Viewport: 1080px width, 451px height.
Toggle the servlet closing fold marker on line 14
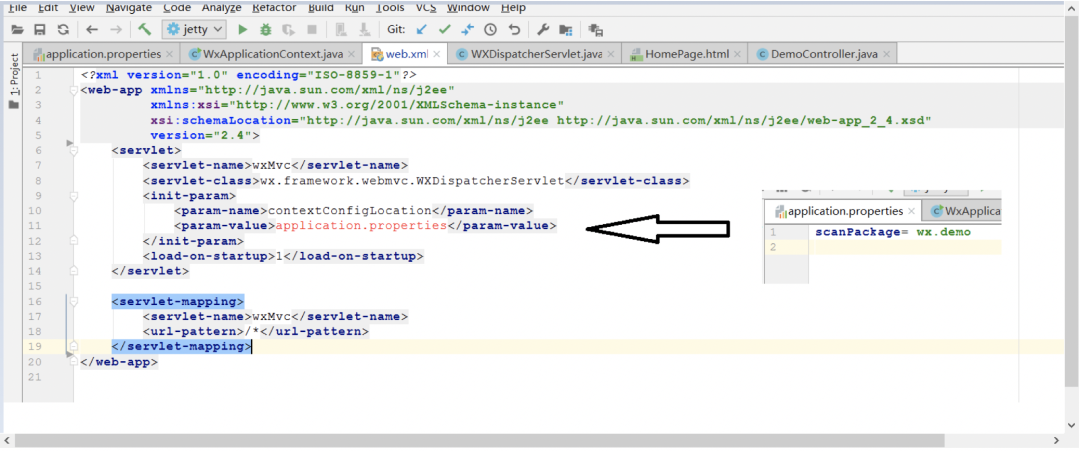[x=73, y=271]
